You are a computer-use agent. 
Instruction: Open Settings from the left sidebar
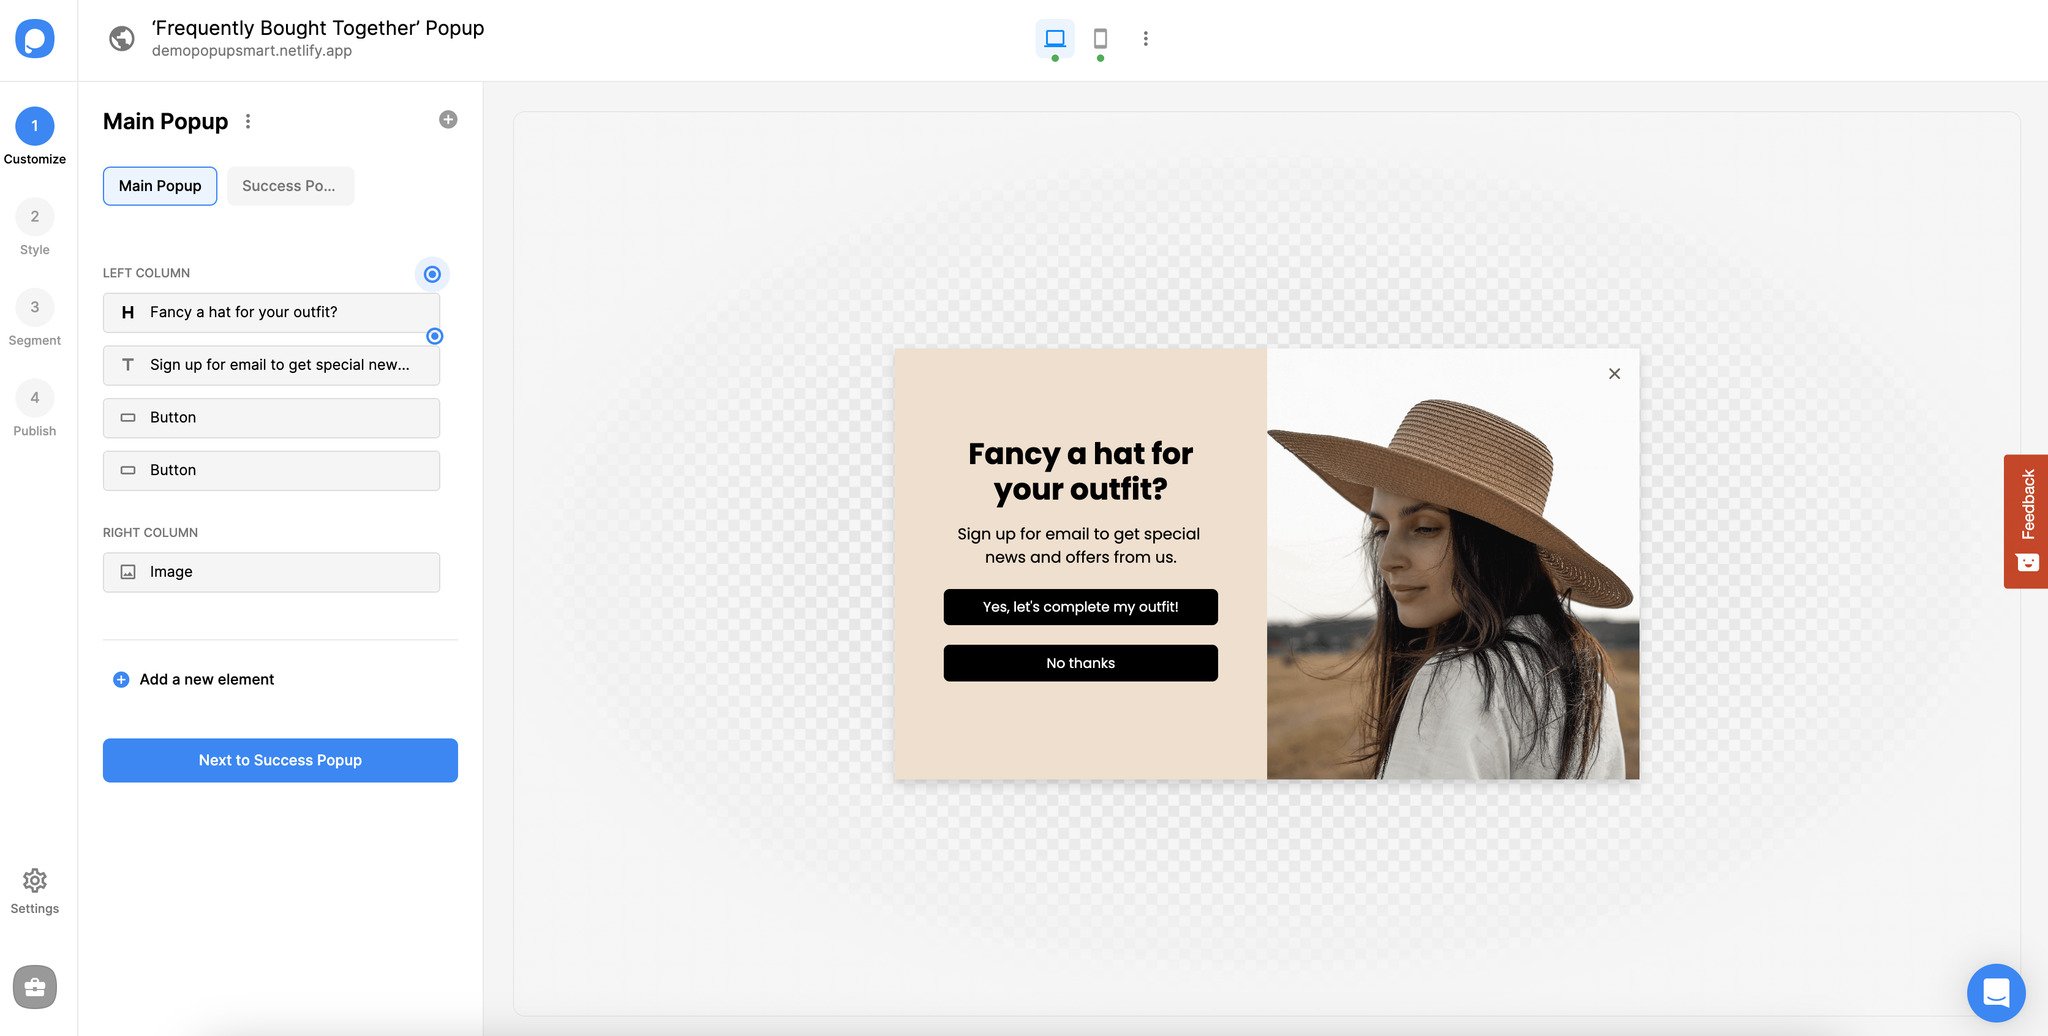[x=35, y=889]
